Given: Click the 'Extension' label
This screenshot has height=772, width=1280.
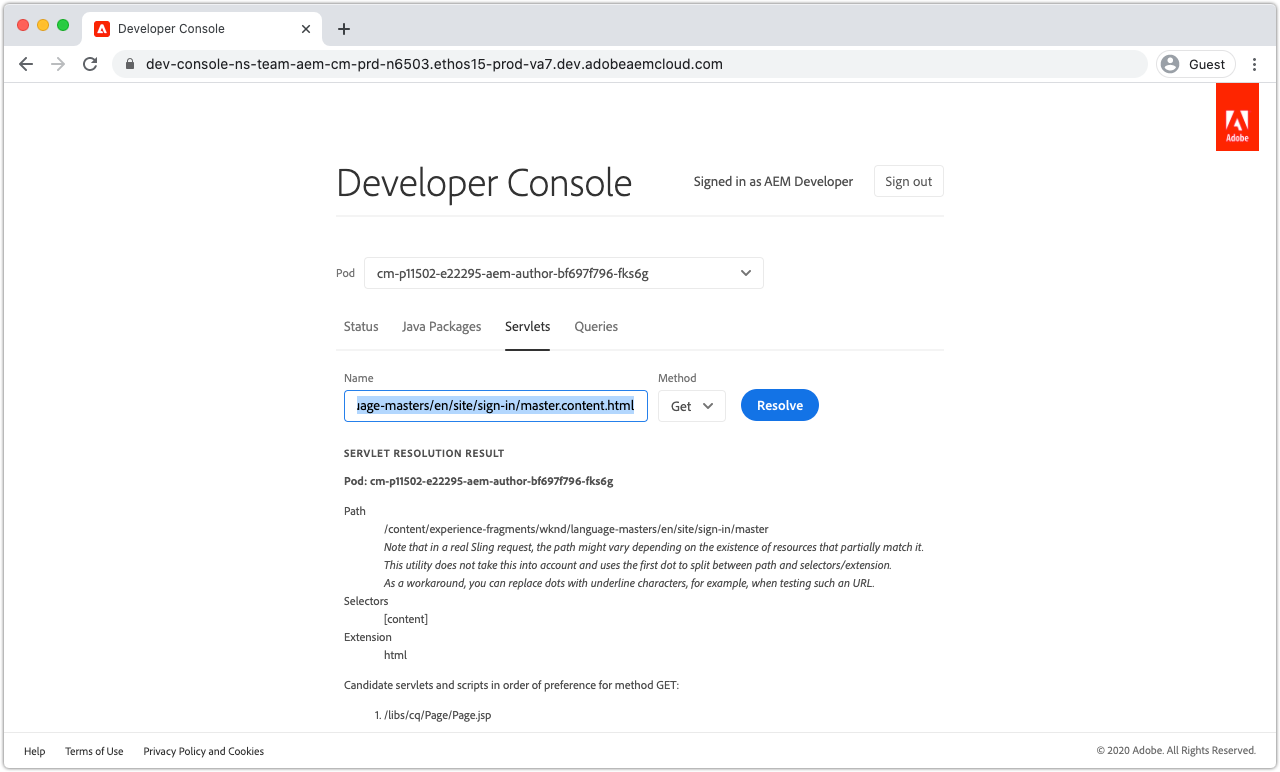Looking at the screenshot, I should tap(368, 637).
